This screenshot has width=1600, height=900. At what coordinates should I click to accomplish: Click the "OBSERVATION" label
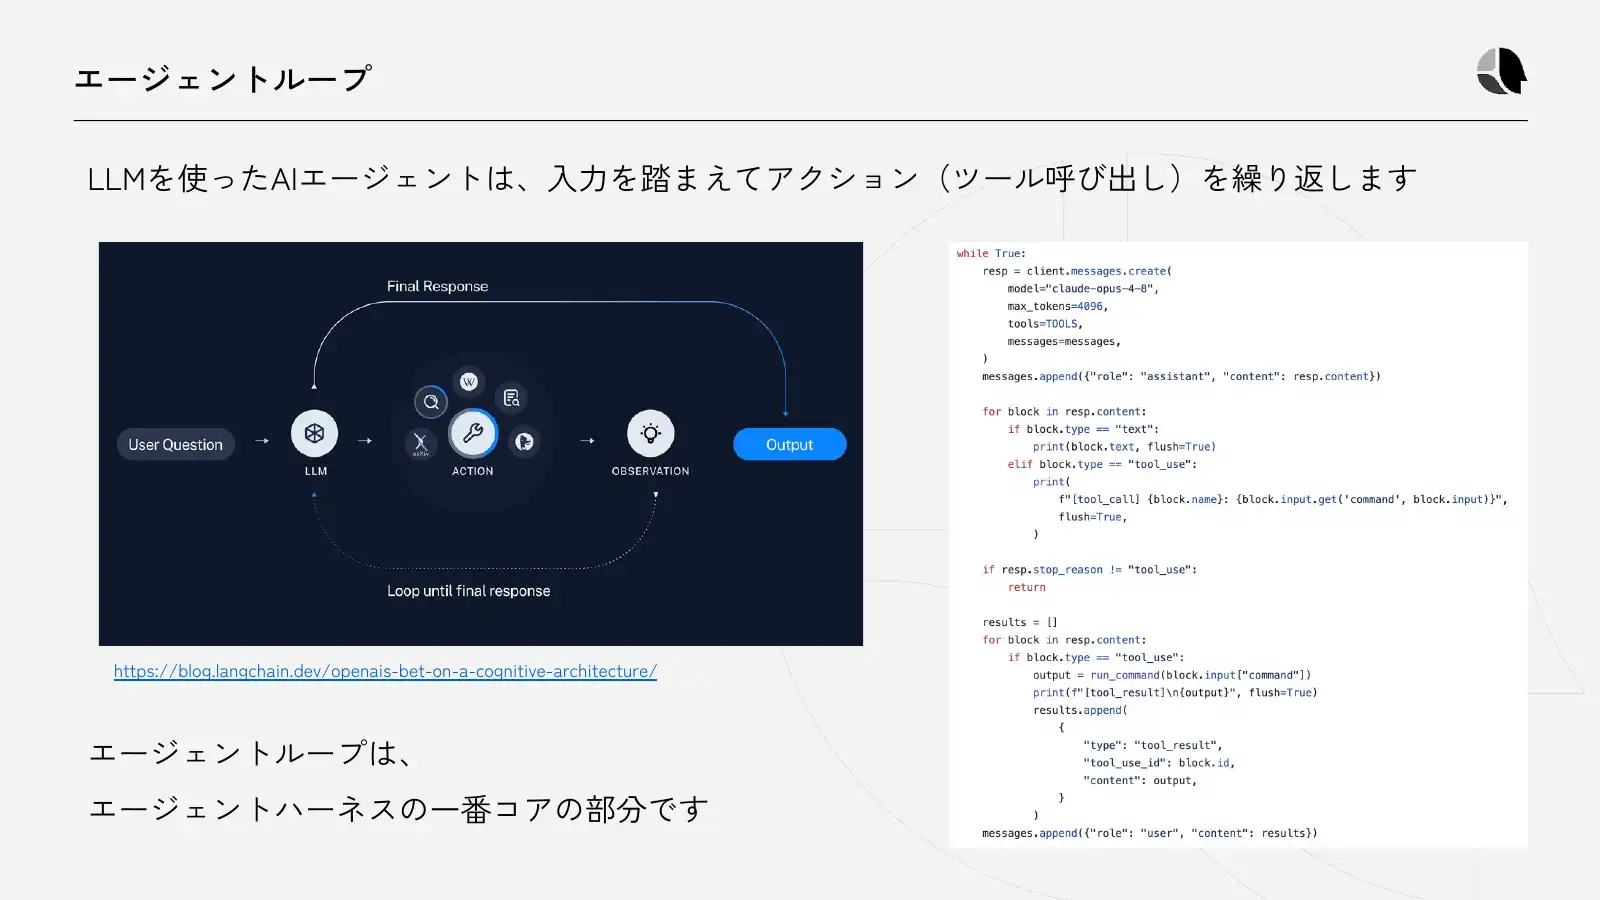pos(651,471)
